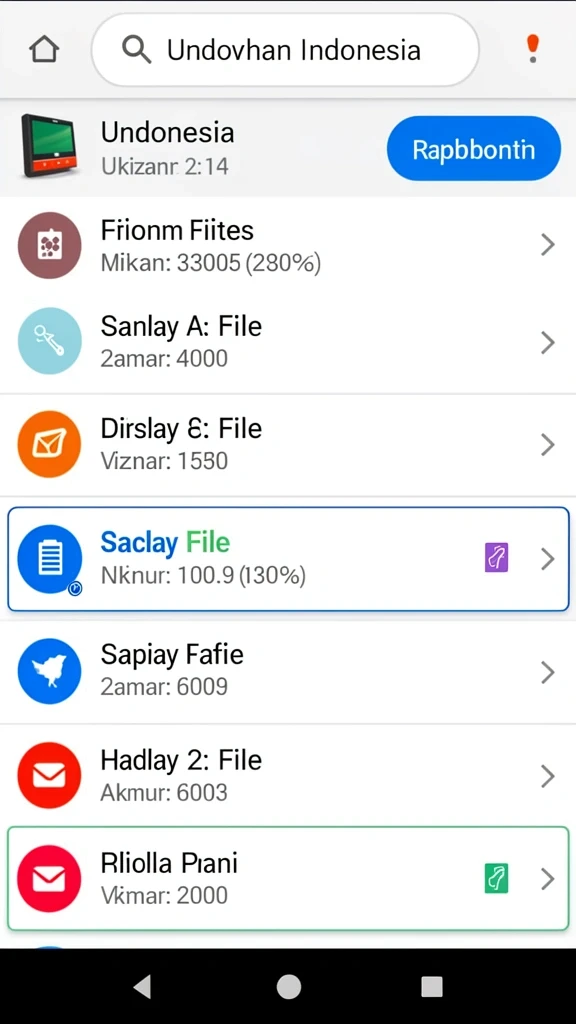The width and height of the screenshot is (576, 1024).
Task: Select the Sanlay A: File teal icon
Action: tap(50, 341)
